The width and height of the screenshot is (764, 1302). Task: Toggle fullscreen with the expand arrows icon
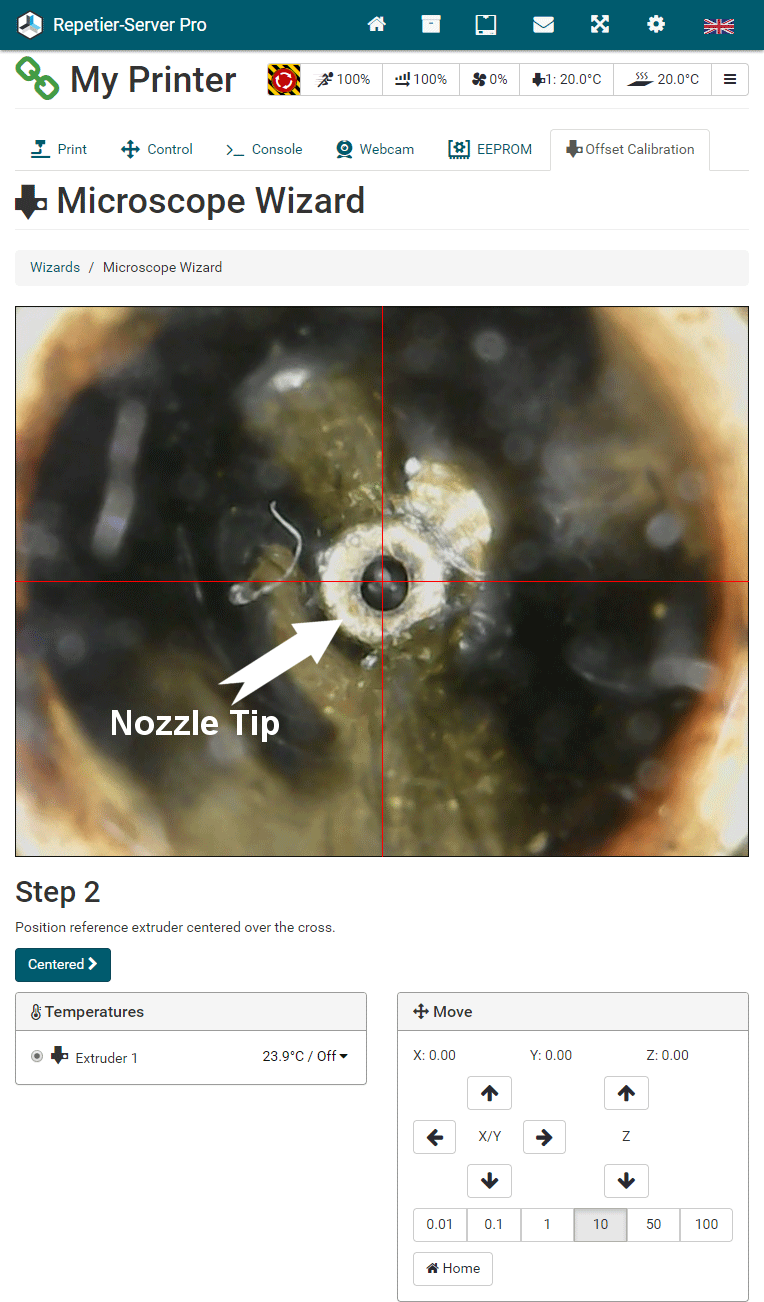[600, 25]
